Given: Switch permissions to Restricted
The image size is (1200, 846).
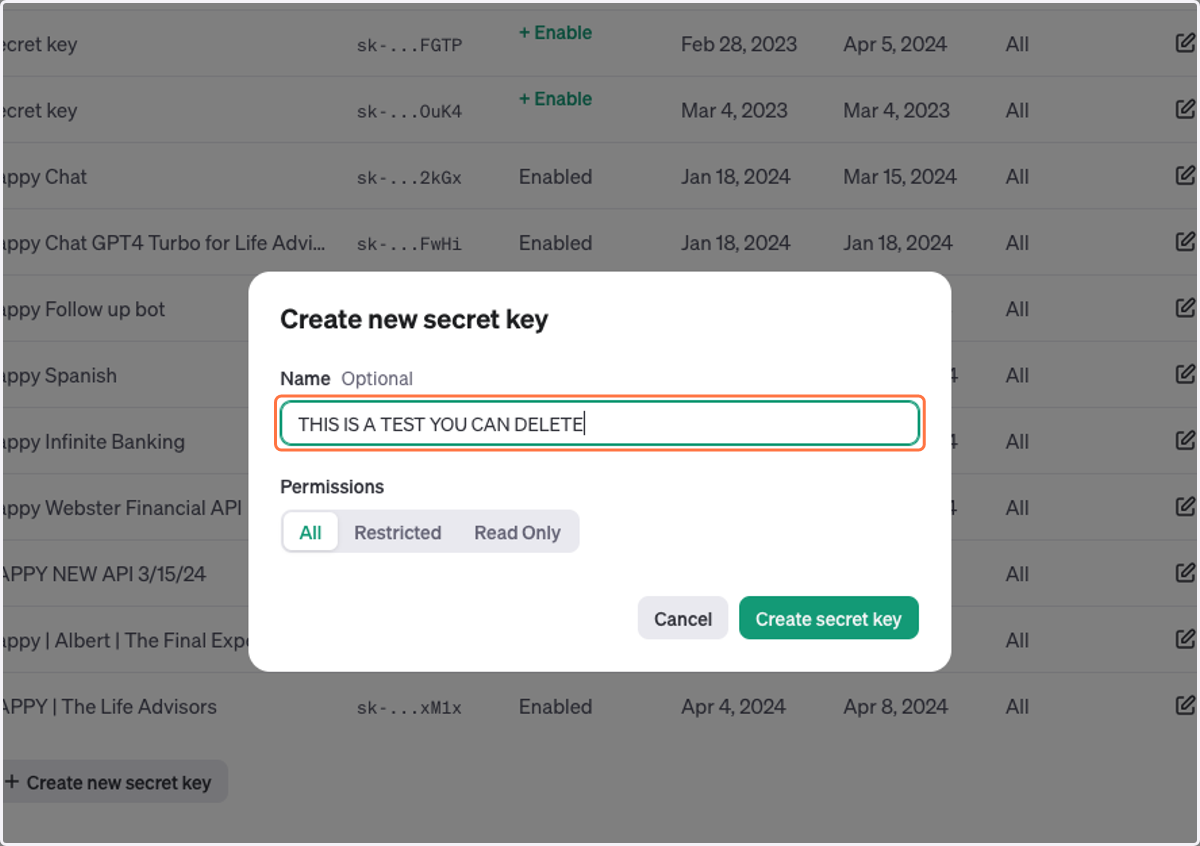Looking at the screenshot, I should 397,532.
